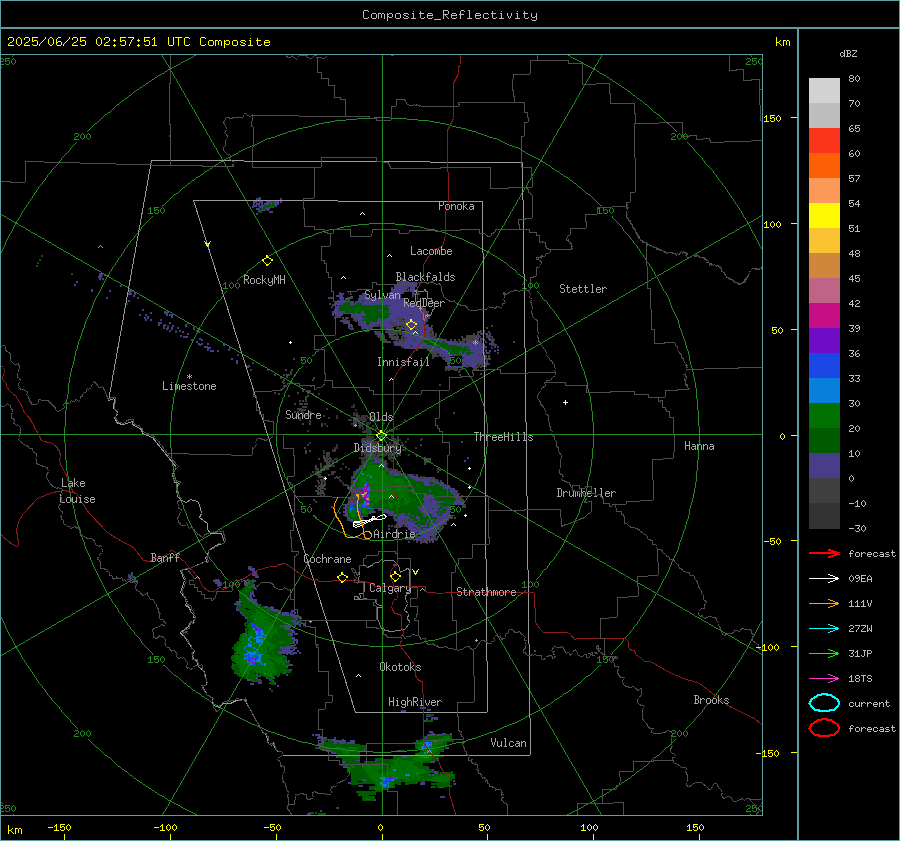Click the yellow diamond marker above Calgary
This screenshot has width=900, height=841.
click(395, 576)
